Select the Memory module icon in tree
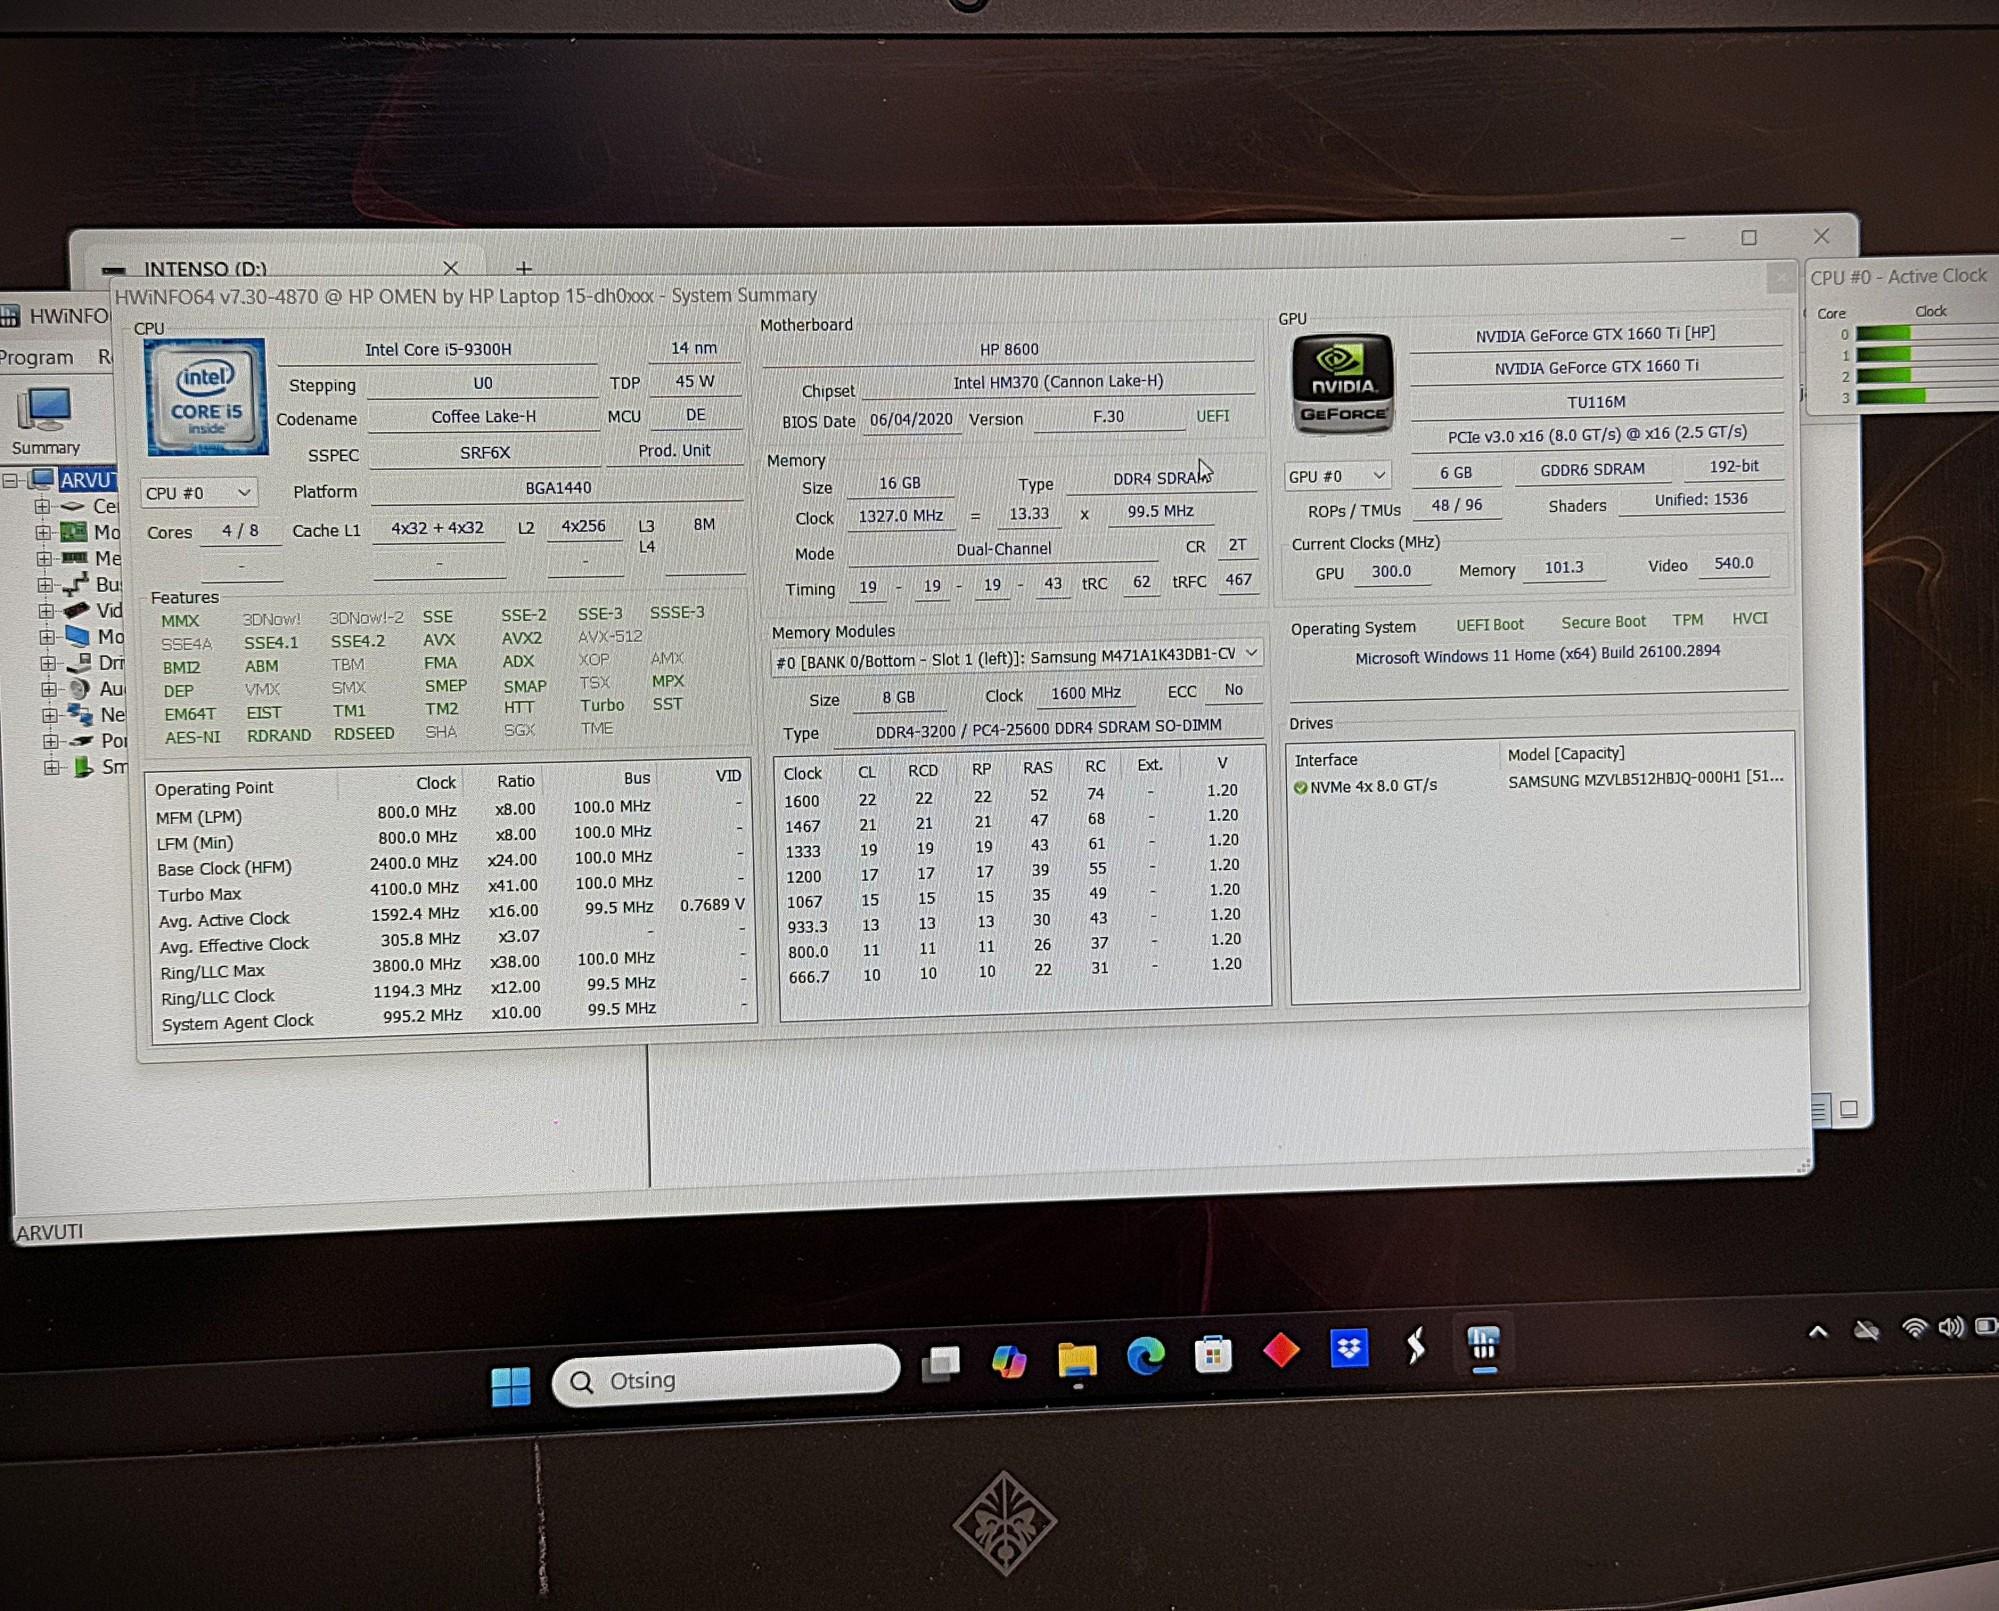This screenshot has height=1611, width=1999. point(74,558)
